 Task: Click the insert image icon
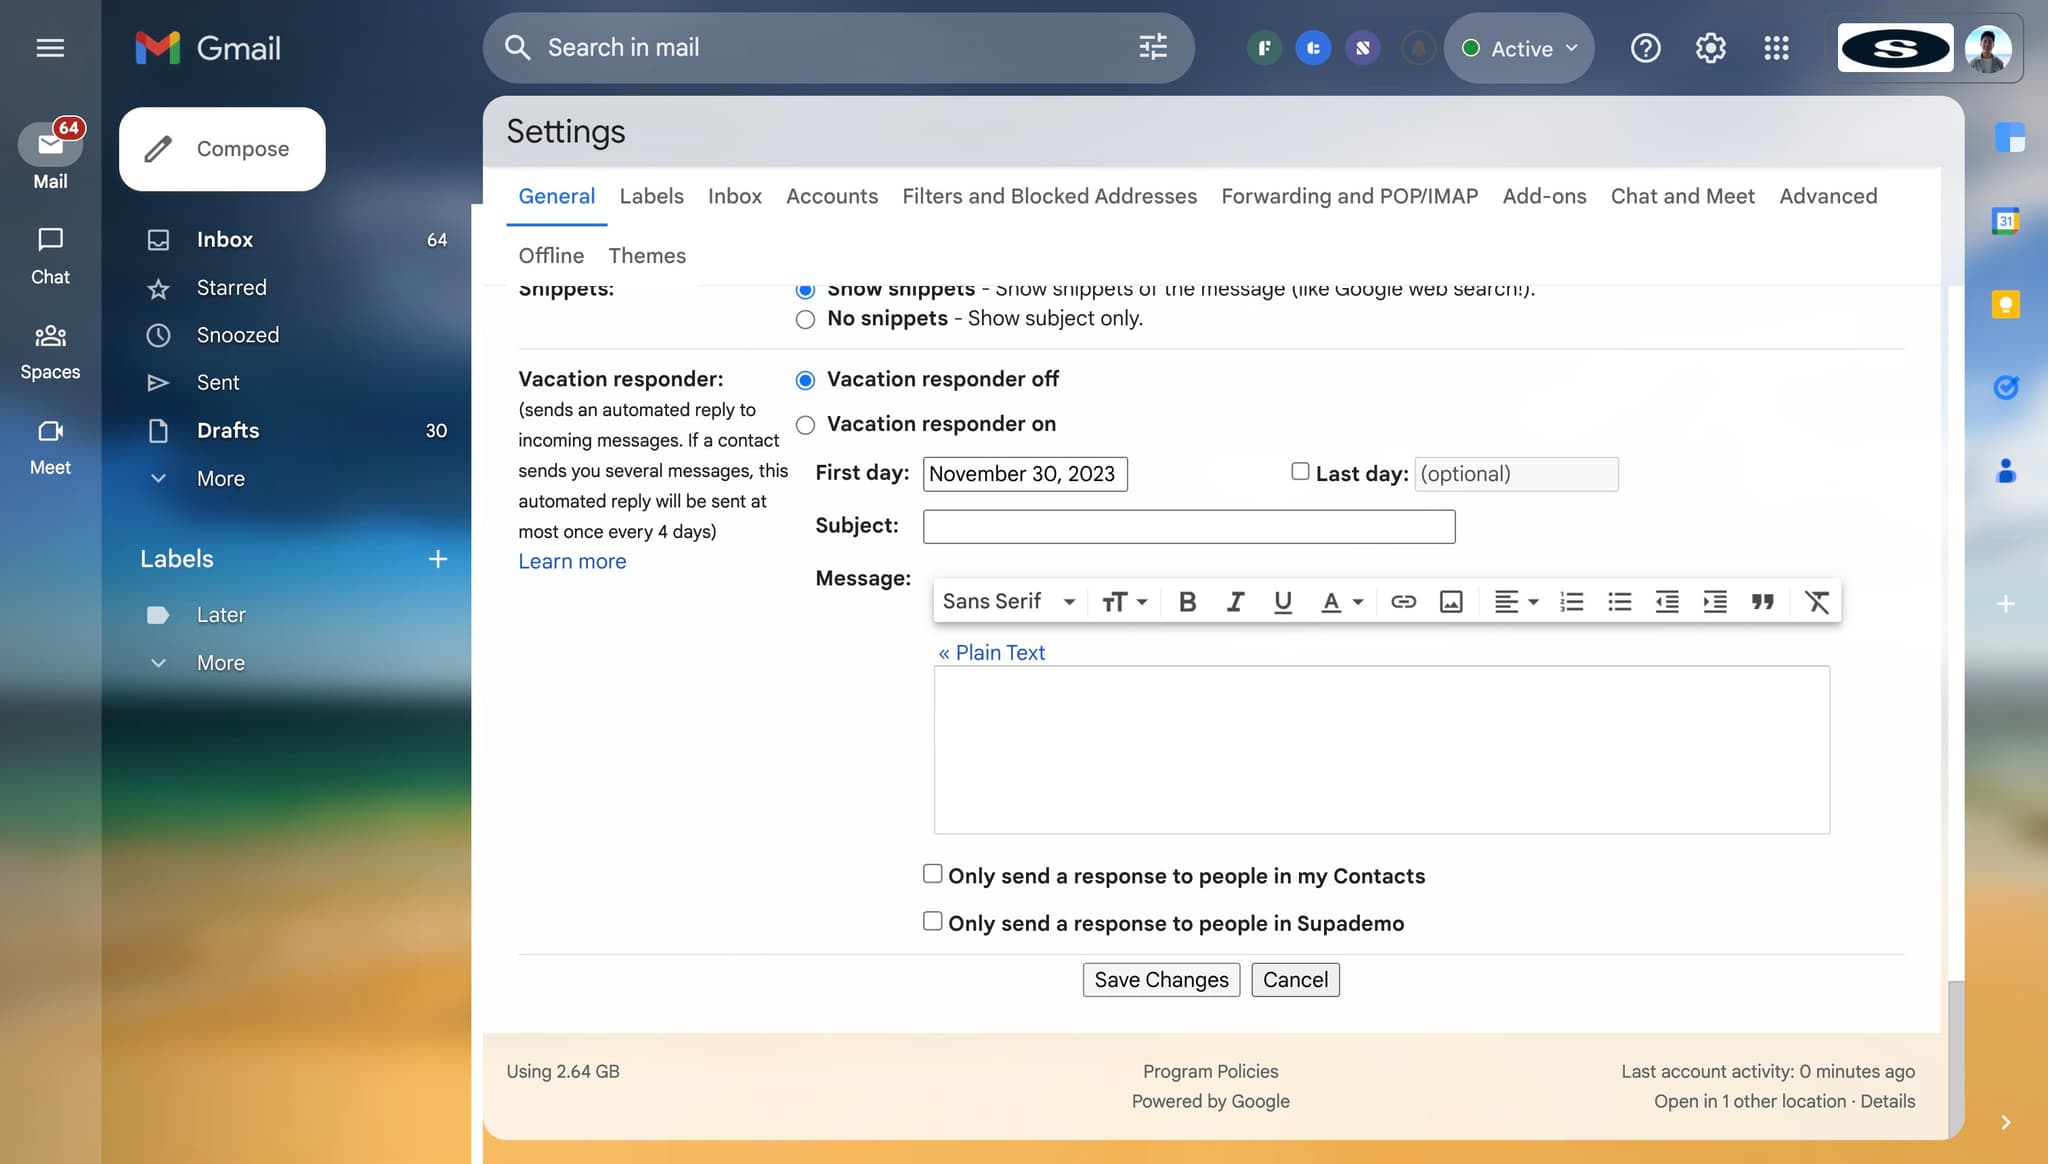[1451, 602]
